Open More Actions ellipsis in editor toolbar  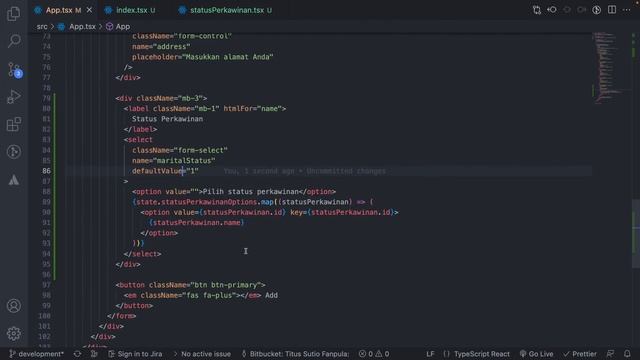(x=627, y=10)
